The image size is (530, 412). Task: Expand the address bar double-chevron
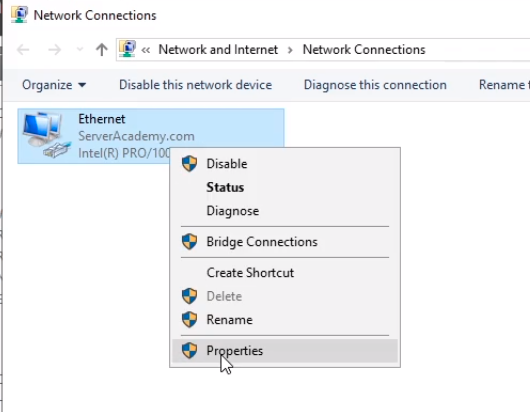coord(146,50)
